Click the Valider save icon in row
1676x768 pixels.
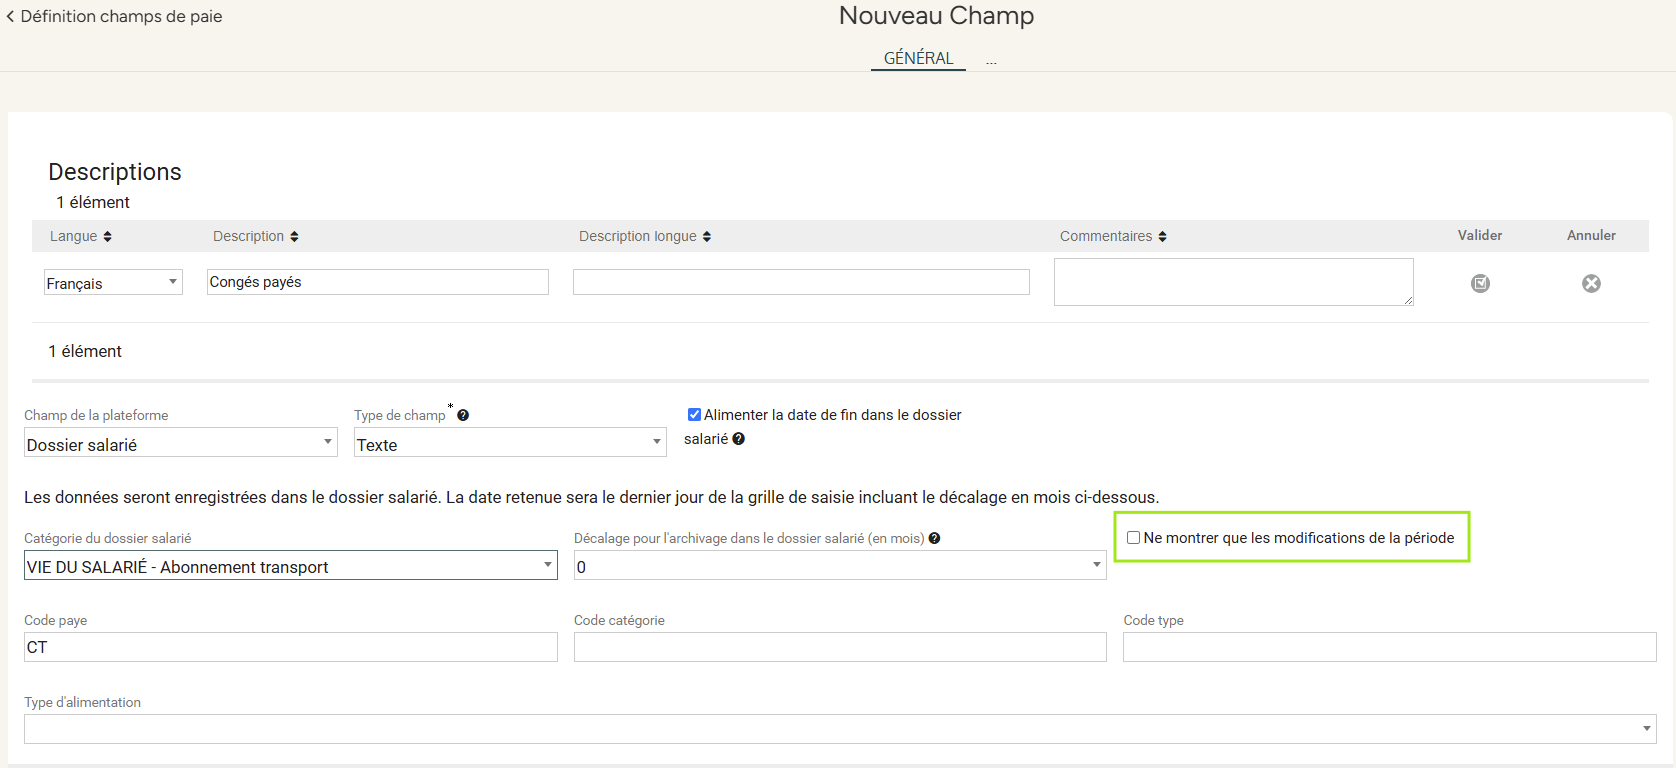coord(1480,284)
